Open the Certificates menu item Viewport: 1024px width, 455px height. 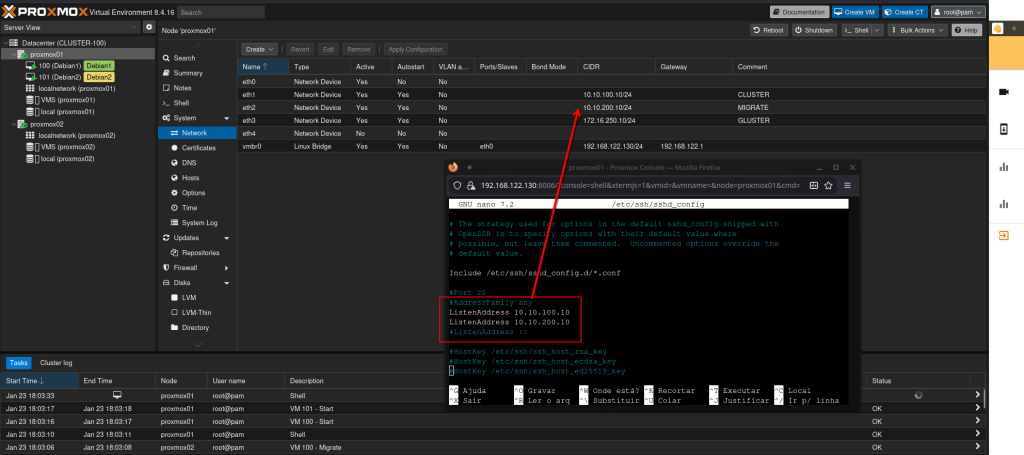pos(198,147)
